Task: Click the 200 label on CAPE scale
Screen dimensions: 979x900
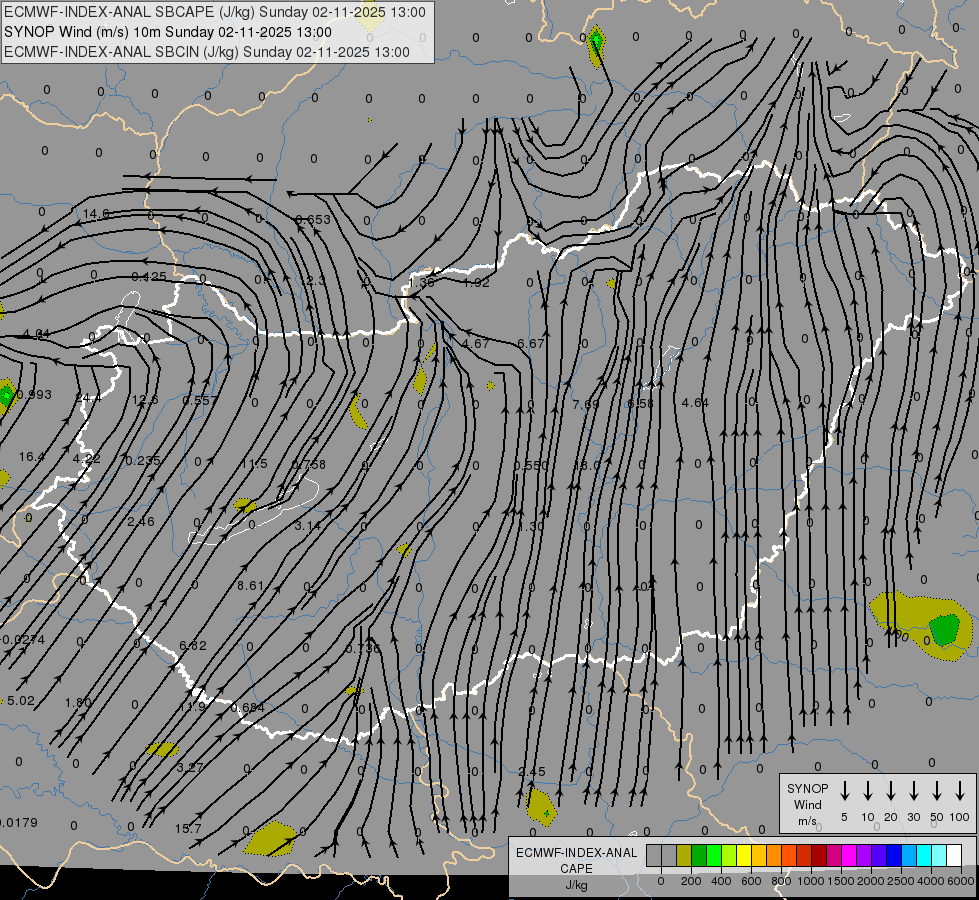Action: (x=691, y=881)
